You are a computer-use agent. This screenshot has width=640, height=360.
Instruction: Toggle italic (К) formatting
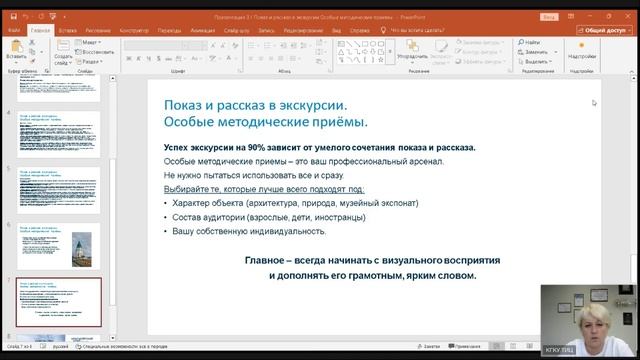point(139,59)
